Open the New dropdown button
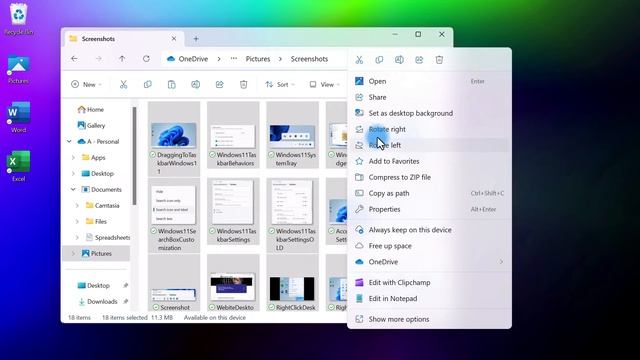 [x=86, y=84]
